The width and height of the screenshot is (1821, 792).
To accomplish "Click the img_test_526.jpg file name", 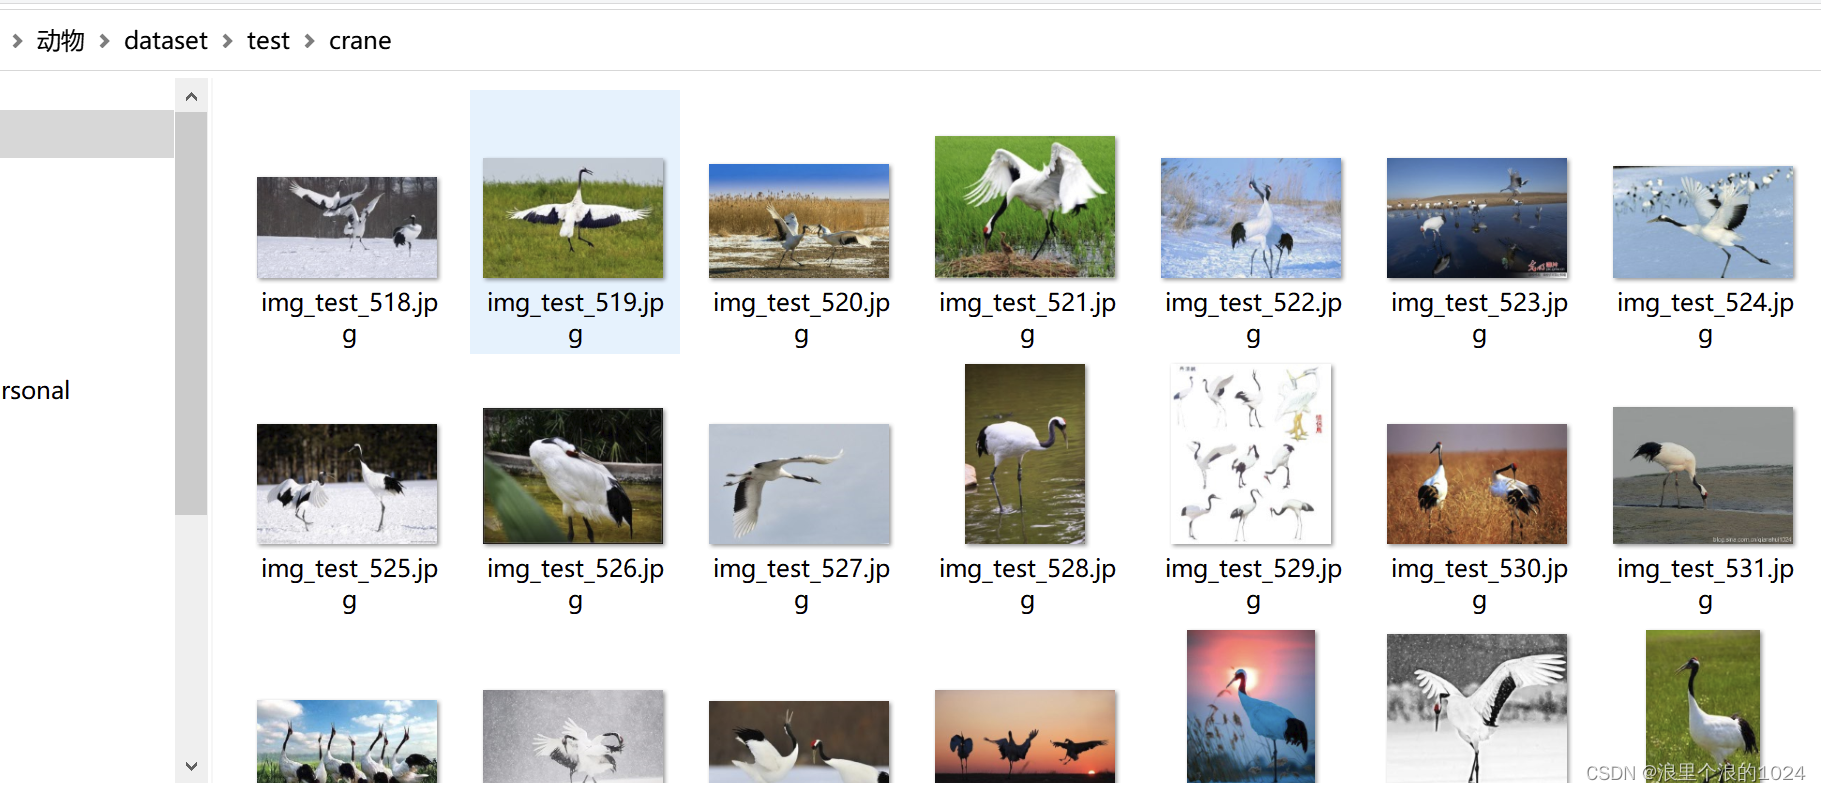I will [575, 584].
